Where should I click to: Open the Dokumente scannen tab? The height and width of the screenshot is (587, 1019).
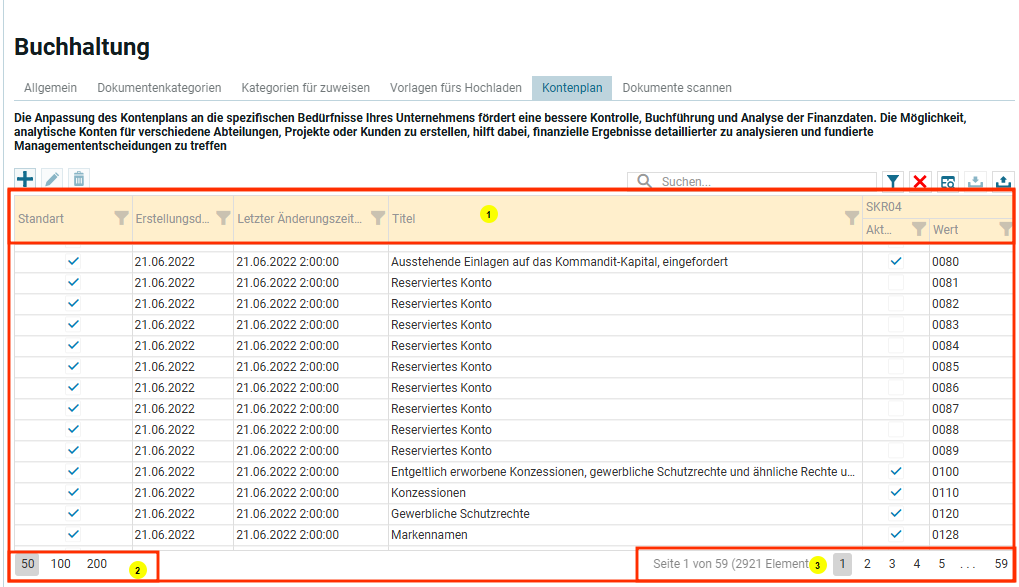(676, 88)
